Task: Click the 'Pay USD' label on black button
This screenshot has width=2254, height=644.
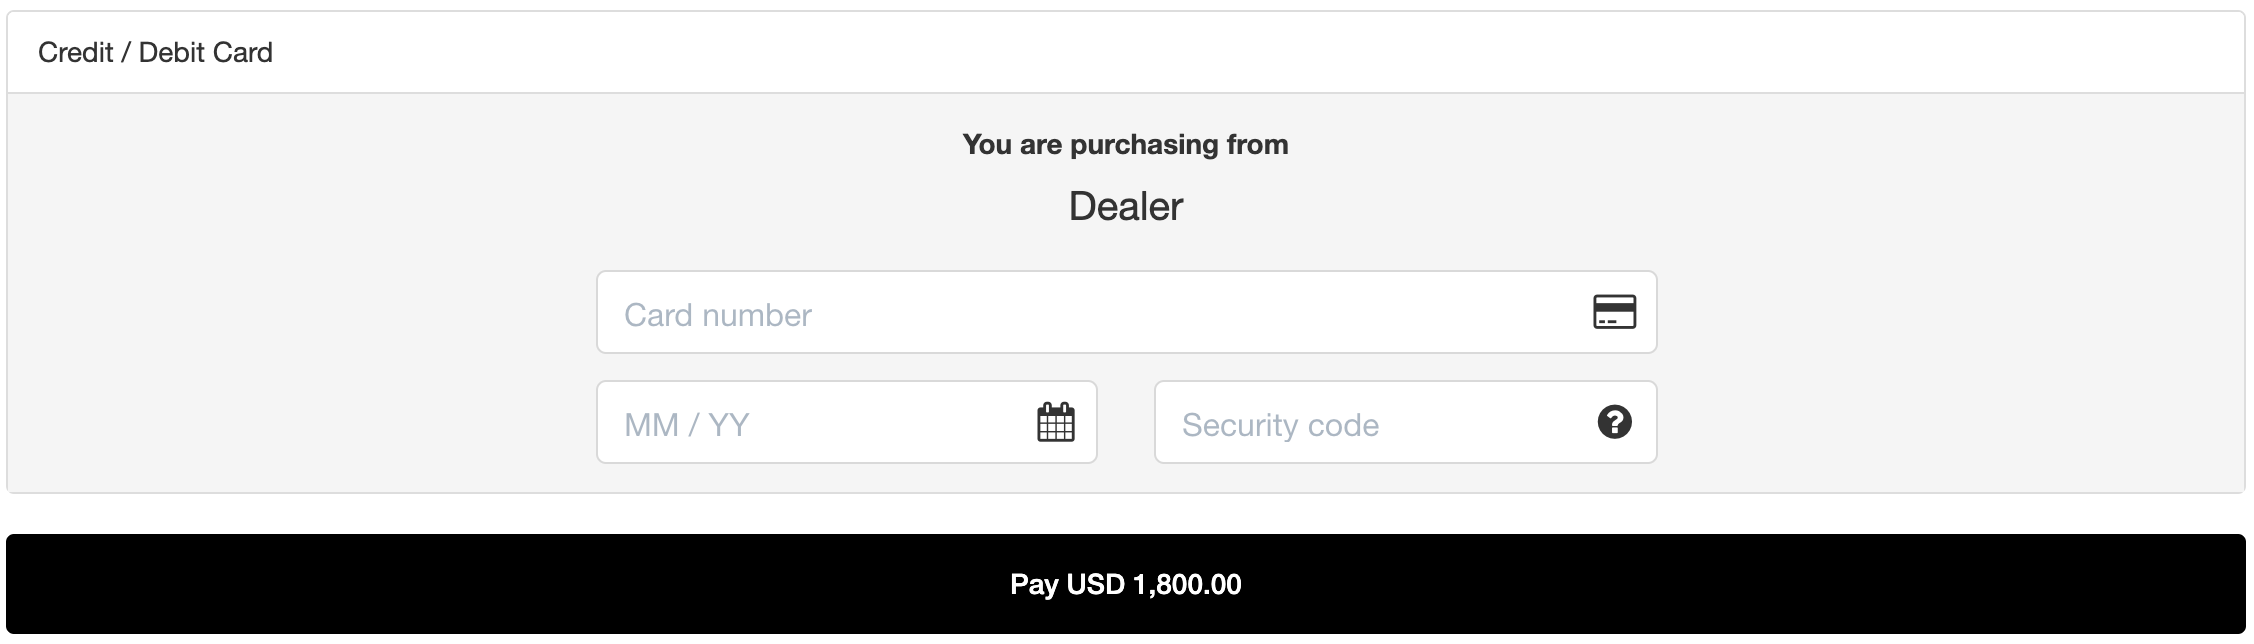Action: [x=1067, y=584]
